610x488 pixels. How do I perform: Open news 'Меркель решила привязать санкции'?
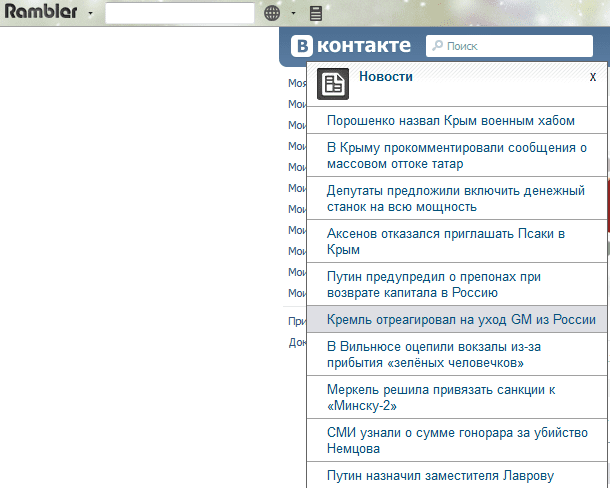pyautogui.click(x=457, y=397)
